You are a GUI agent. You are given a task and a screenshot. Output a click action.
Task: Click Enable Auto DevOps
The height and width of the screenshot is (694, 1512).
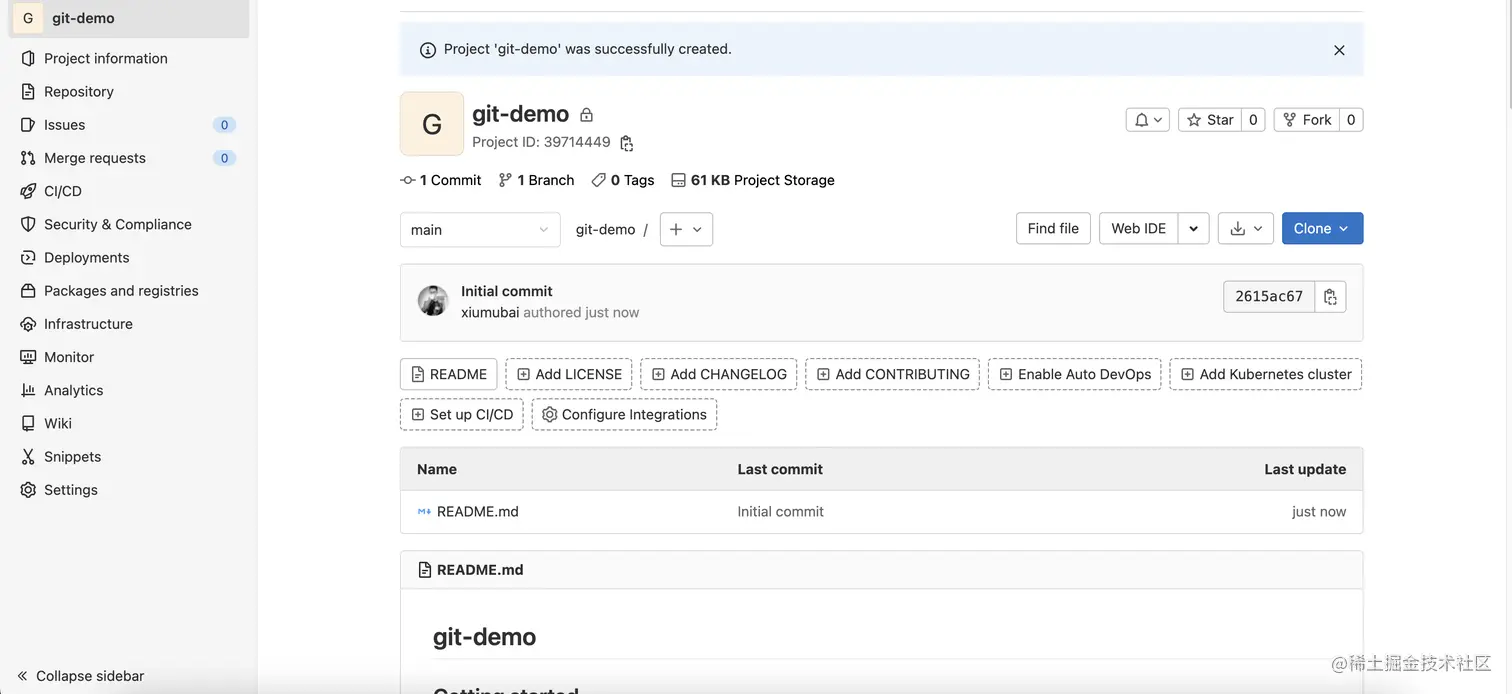coord(1074,373)
